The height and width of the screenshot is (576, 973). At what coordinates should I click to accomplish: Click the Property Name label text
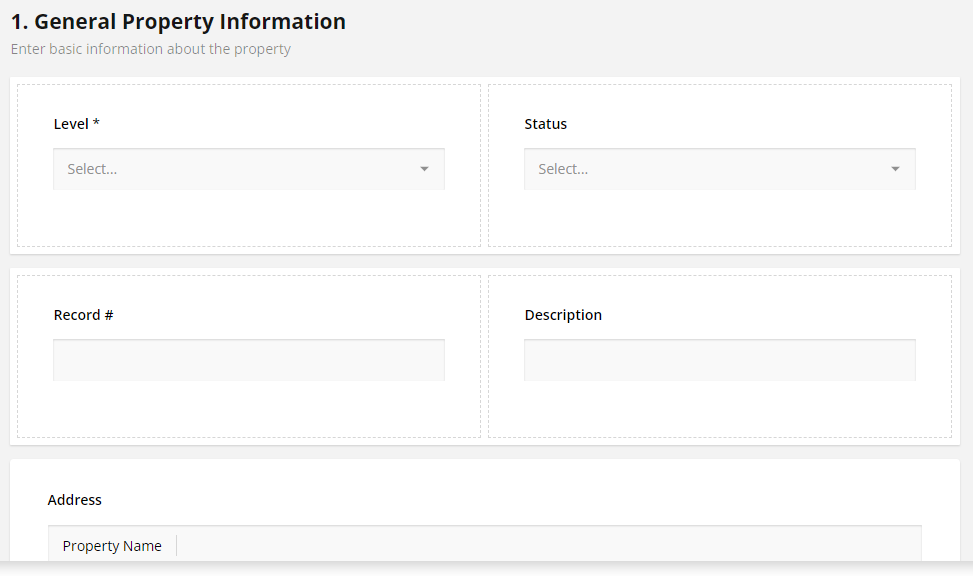112,546
